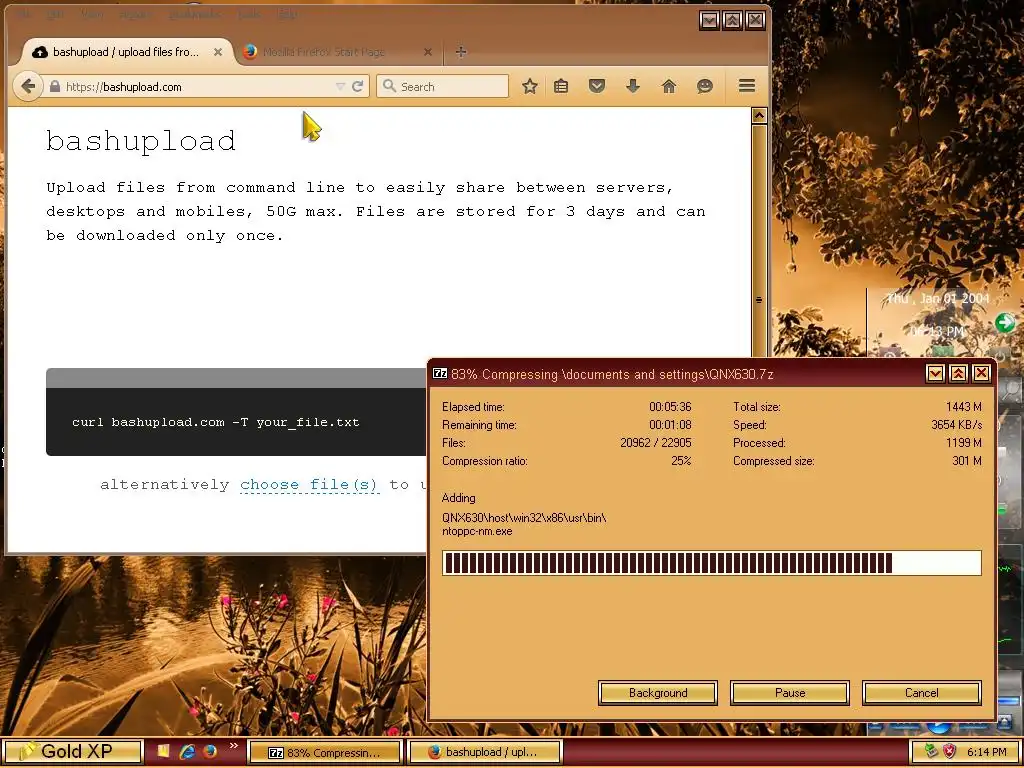Click the Compressed size value 301 M

pos(967,461)
